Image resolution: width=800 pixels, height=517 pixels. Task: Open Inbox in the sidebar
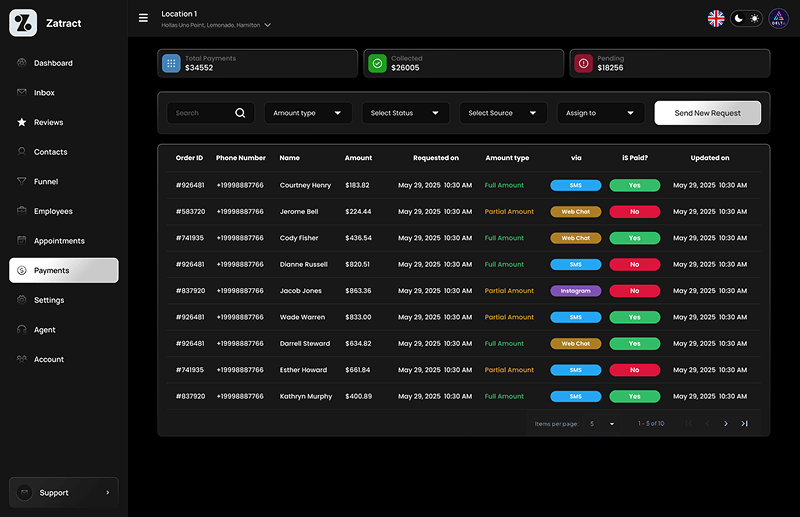point(44,93)
